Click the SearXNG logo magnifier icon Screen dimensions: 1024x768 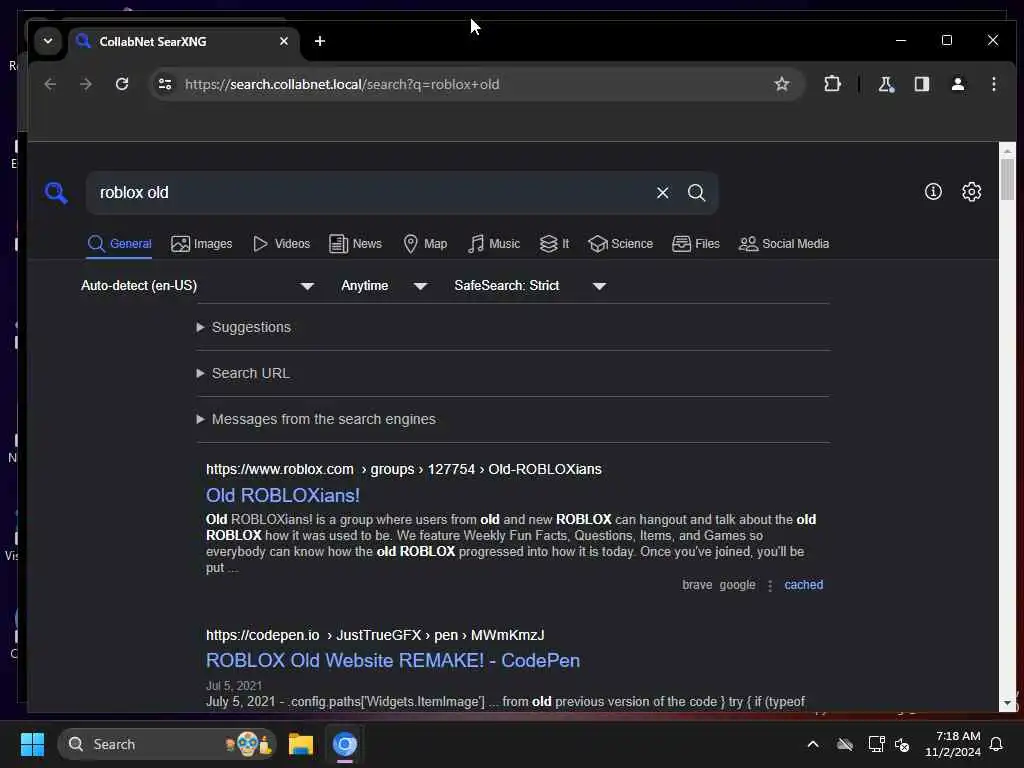click(x=56, y=193)
